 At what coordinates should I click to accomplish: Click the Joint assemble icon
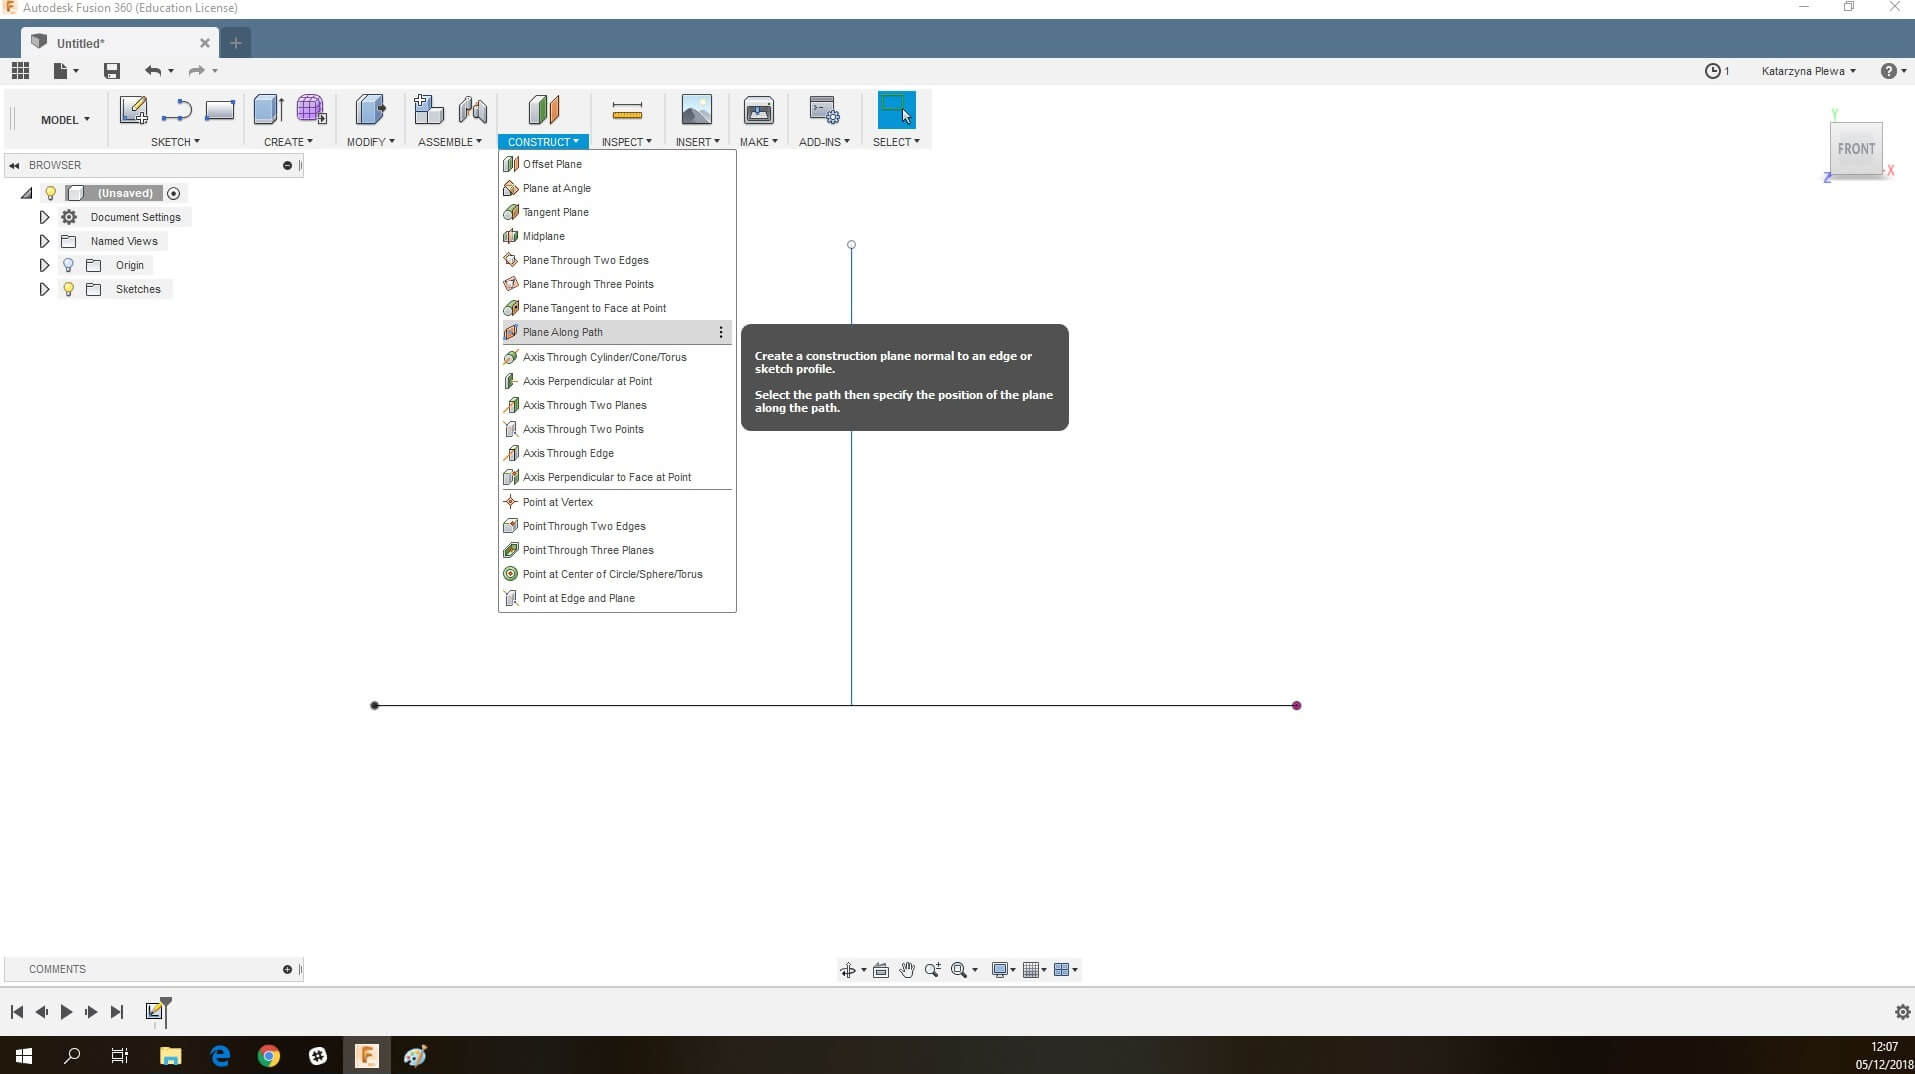click(473, 110)
